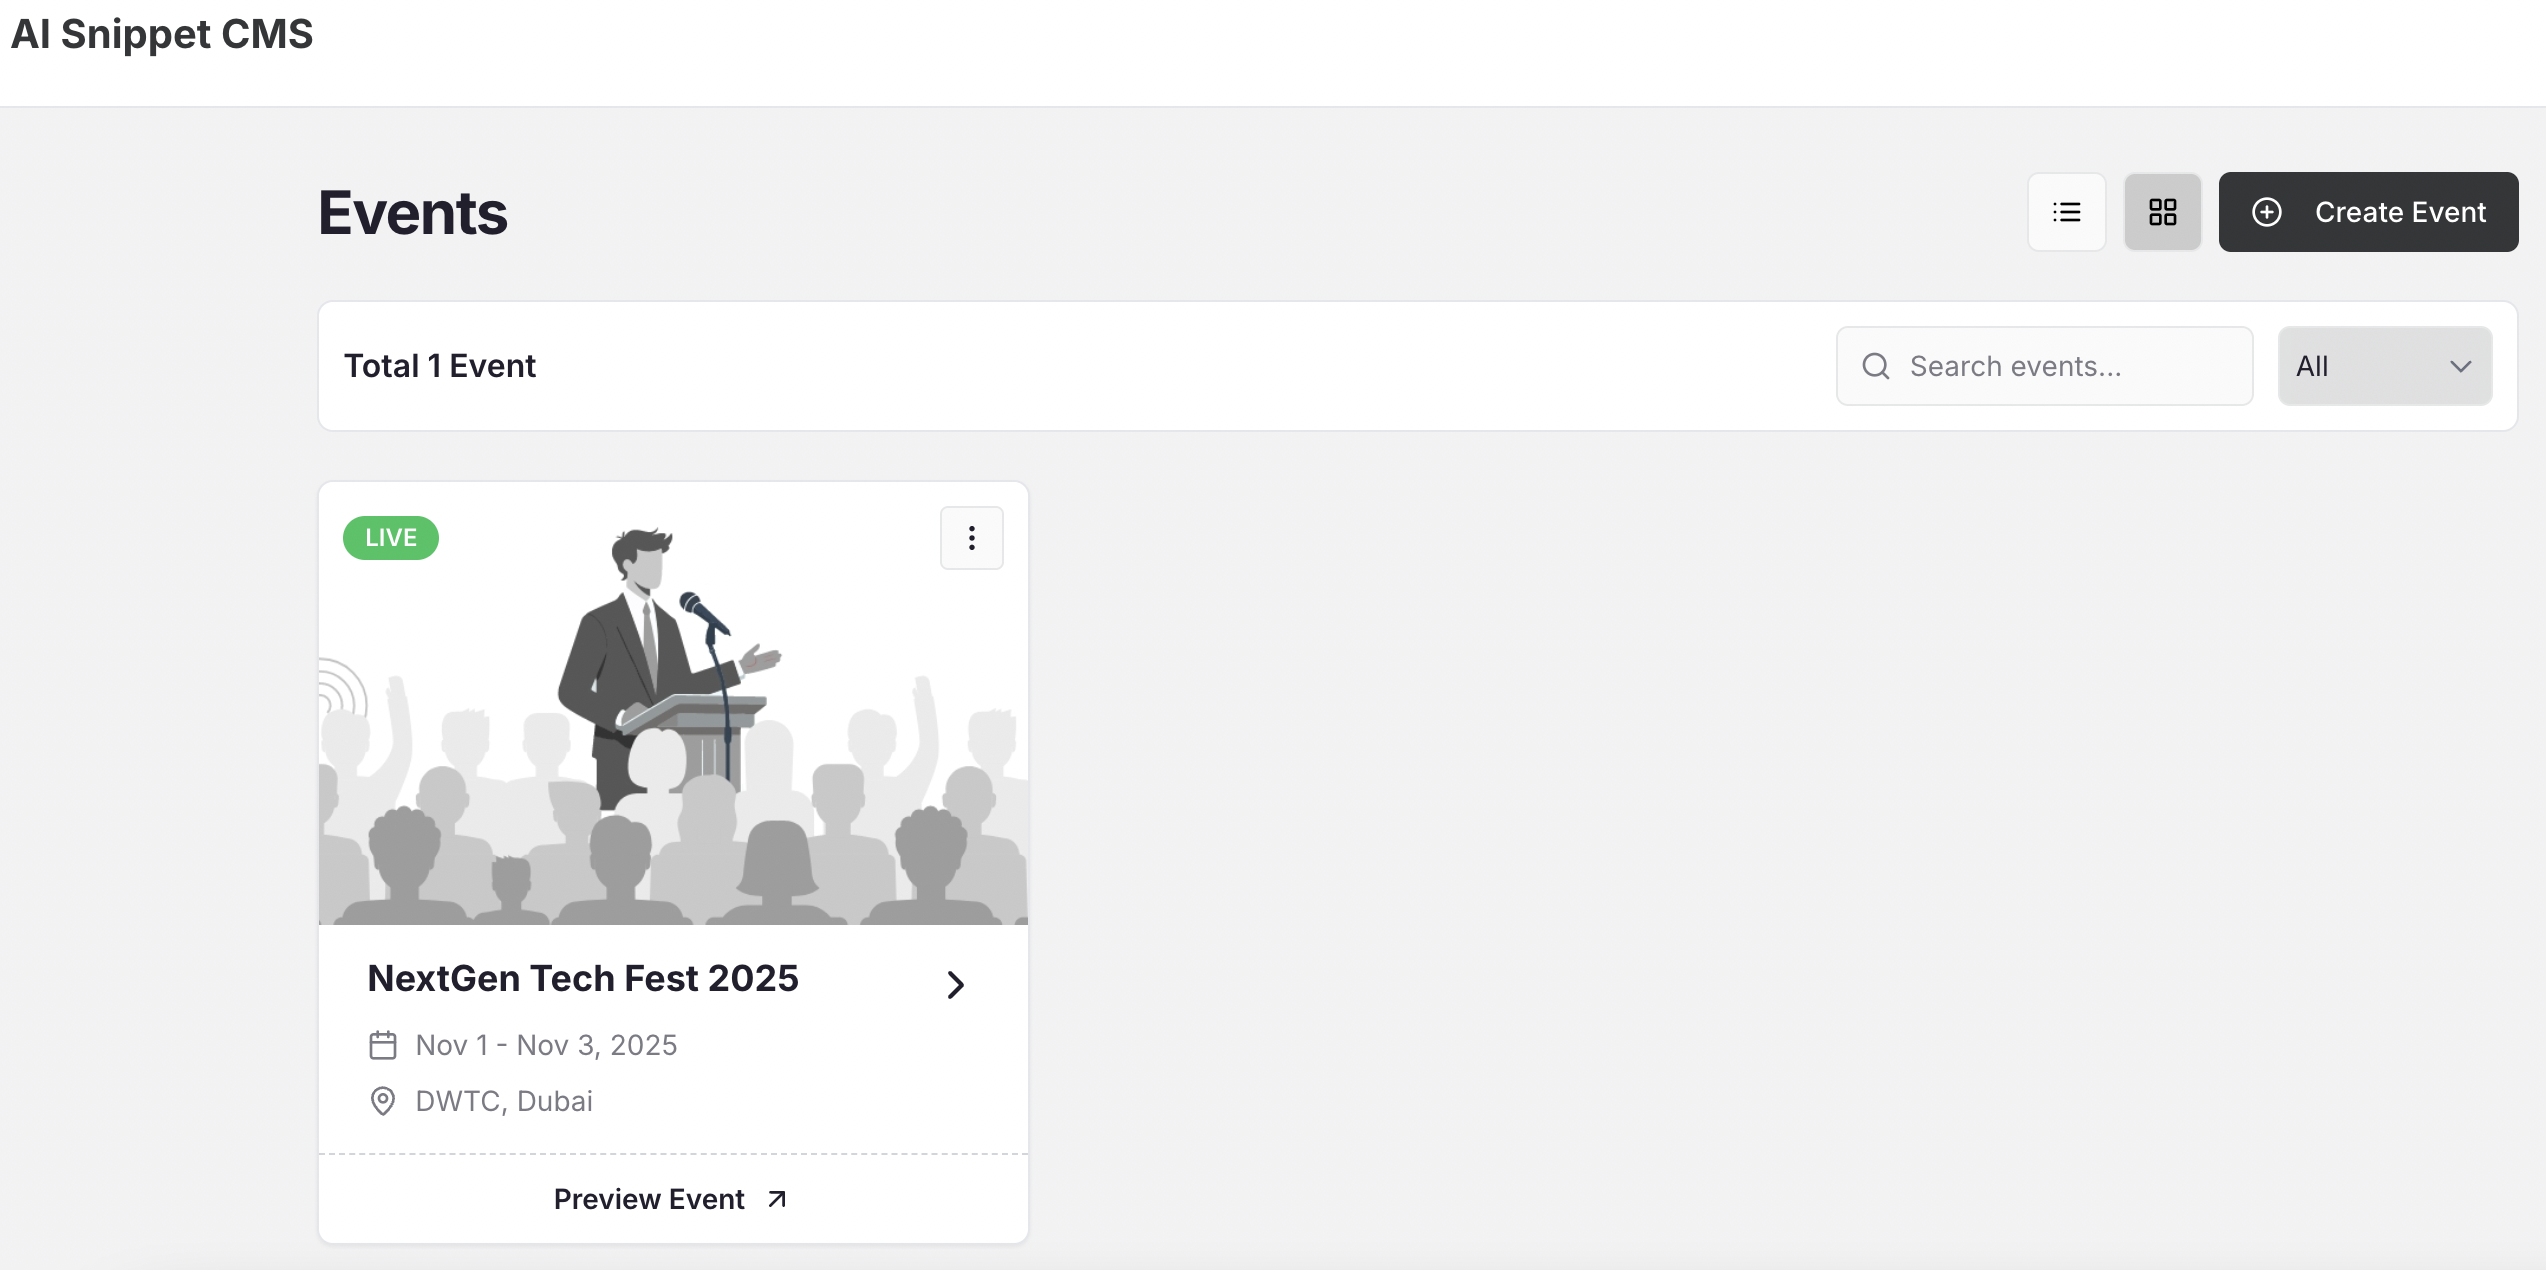Select the LIVE status badge
Image resolution: width=2546 pixels, height=1270 pixels.
pos(390,537)
